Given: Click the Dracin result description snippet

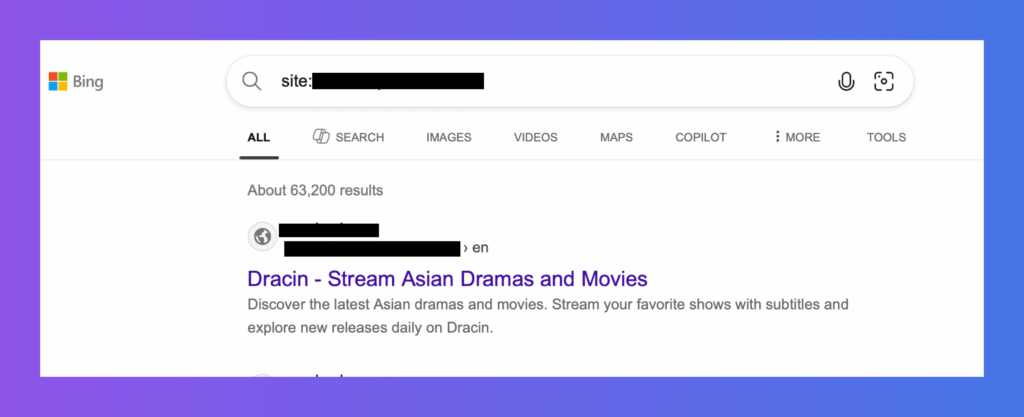Looking at the screenshot, I should [x=547, y=315].
